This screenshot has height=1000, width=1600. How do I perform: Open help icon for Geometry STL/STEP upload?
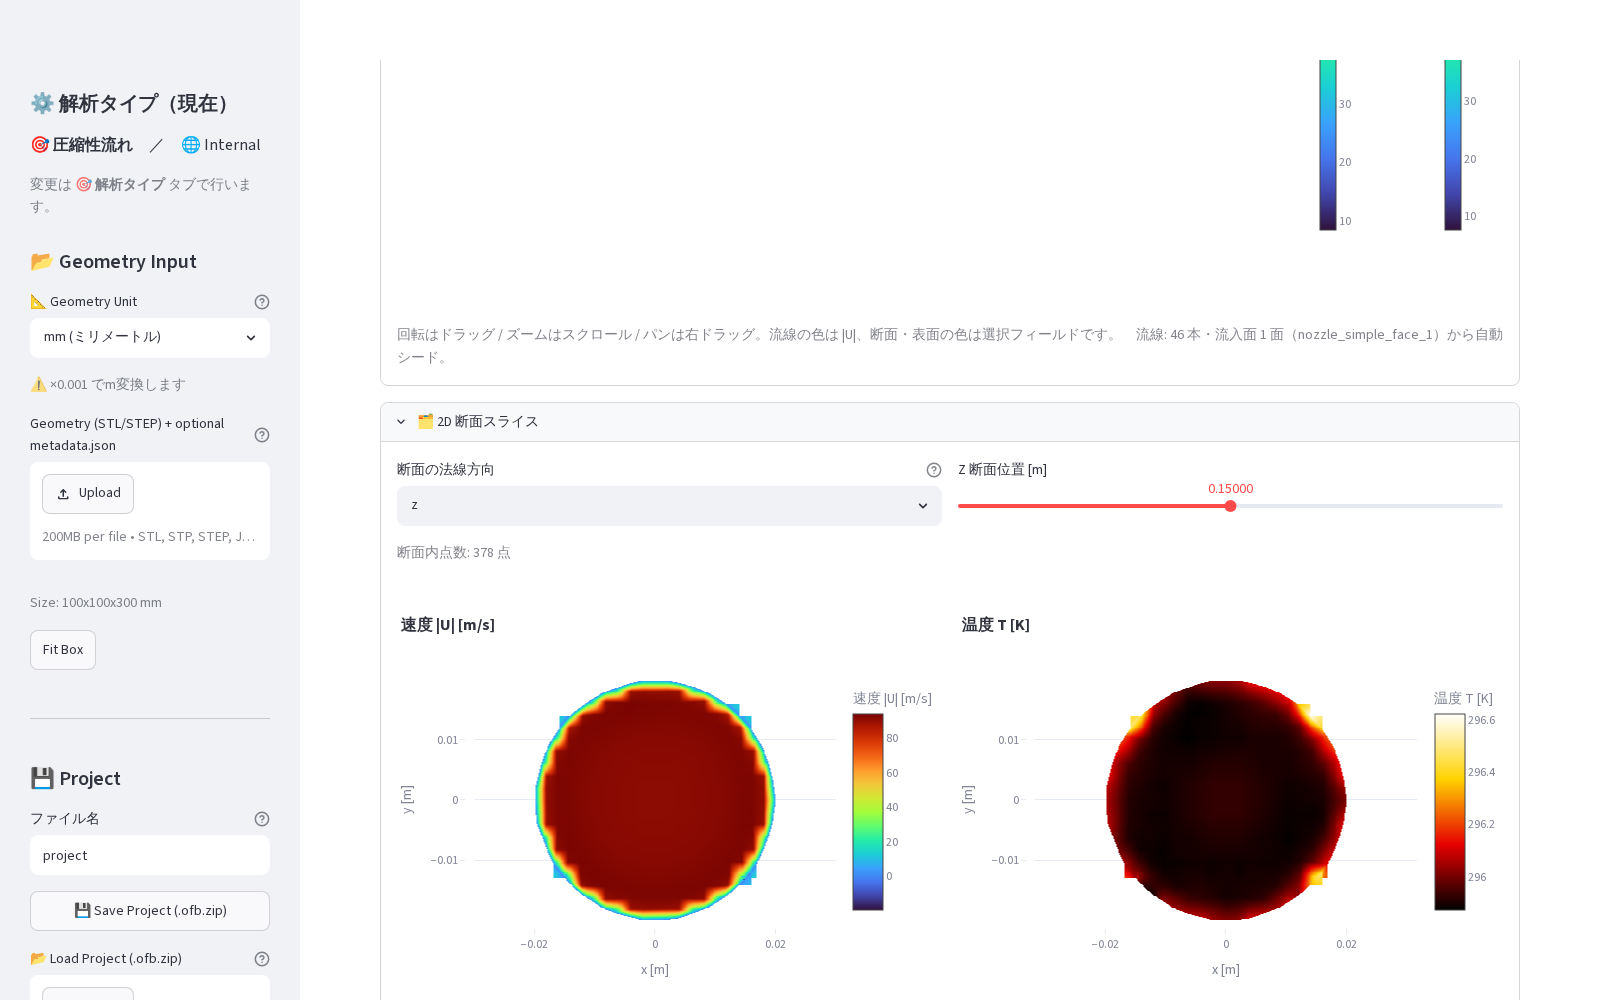[x=262, y=435]
